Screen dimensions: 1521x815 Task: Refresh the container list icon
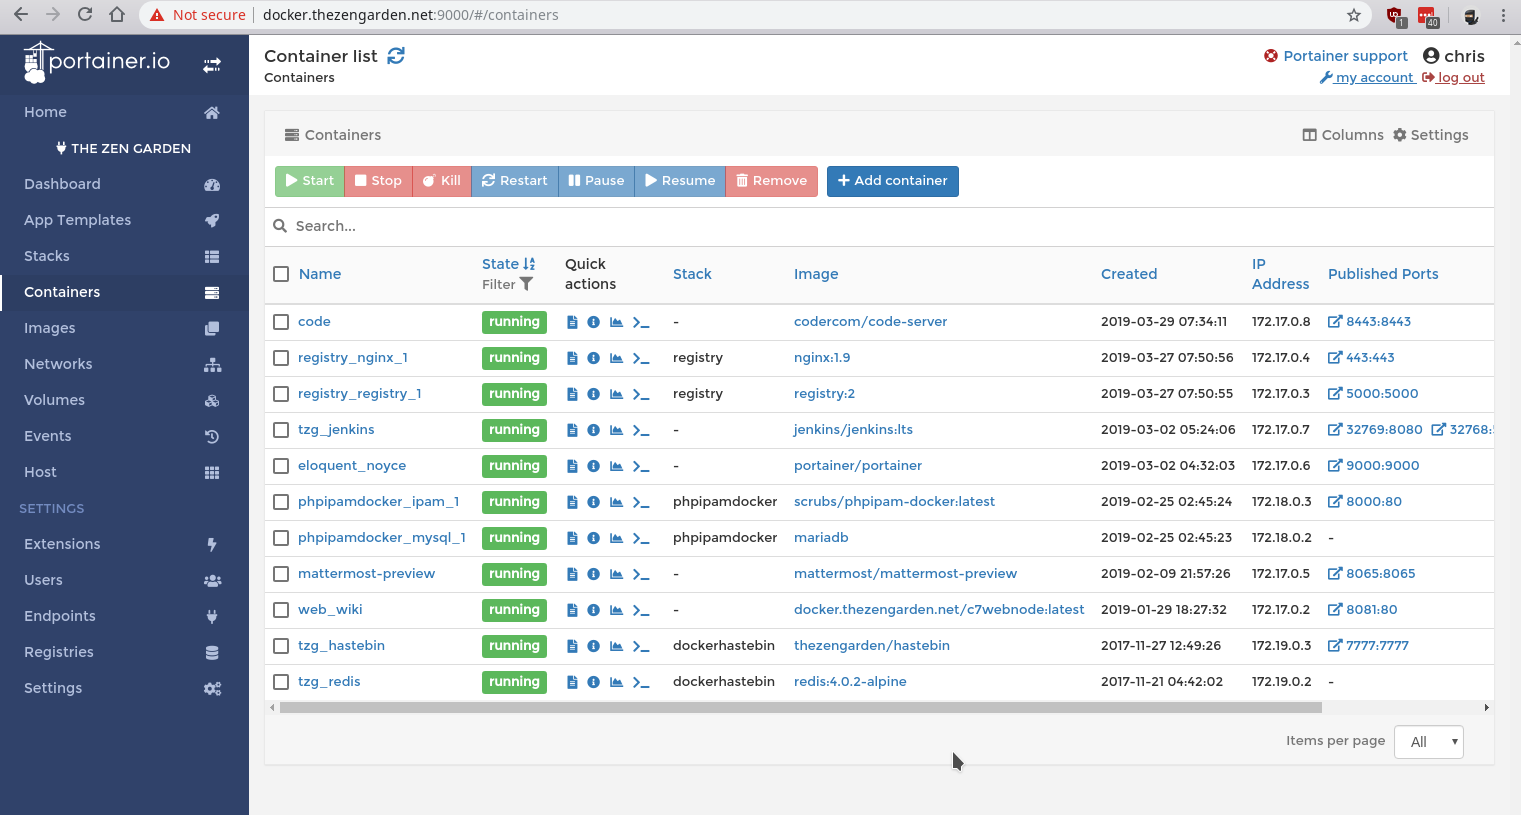(x=396, y=56)
